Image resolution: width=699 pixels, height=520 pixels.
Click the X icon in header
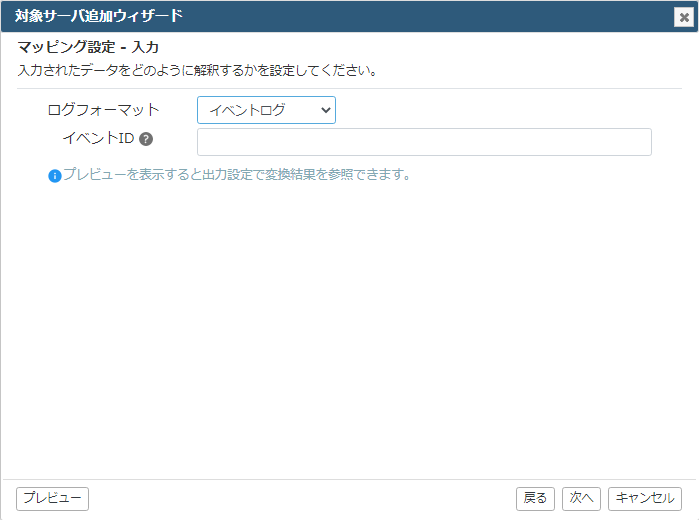pos(684,17)
